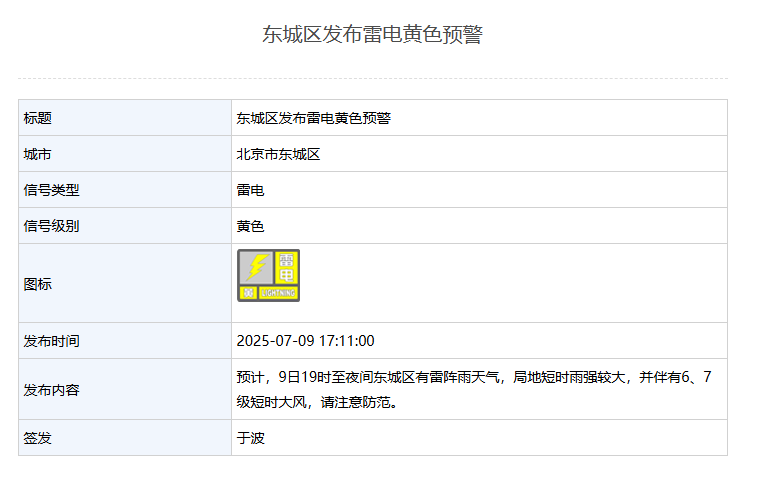Click the warning content text starting with 预计

tap(474, 389)
